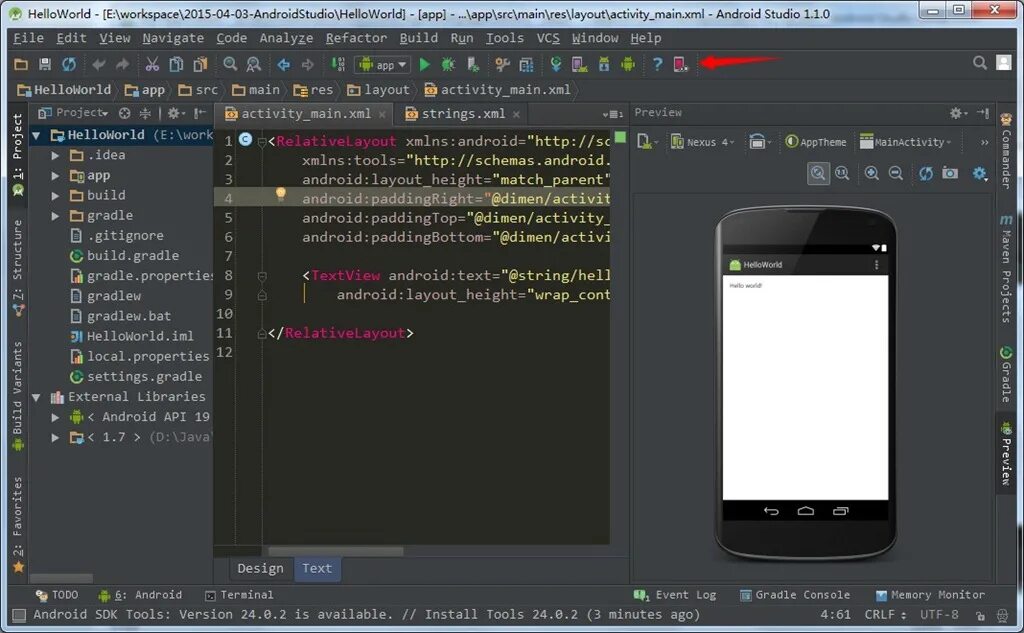Switch to the Design tab
1024x633 pixels.
[260, 568]
